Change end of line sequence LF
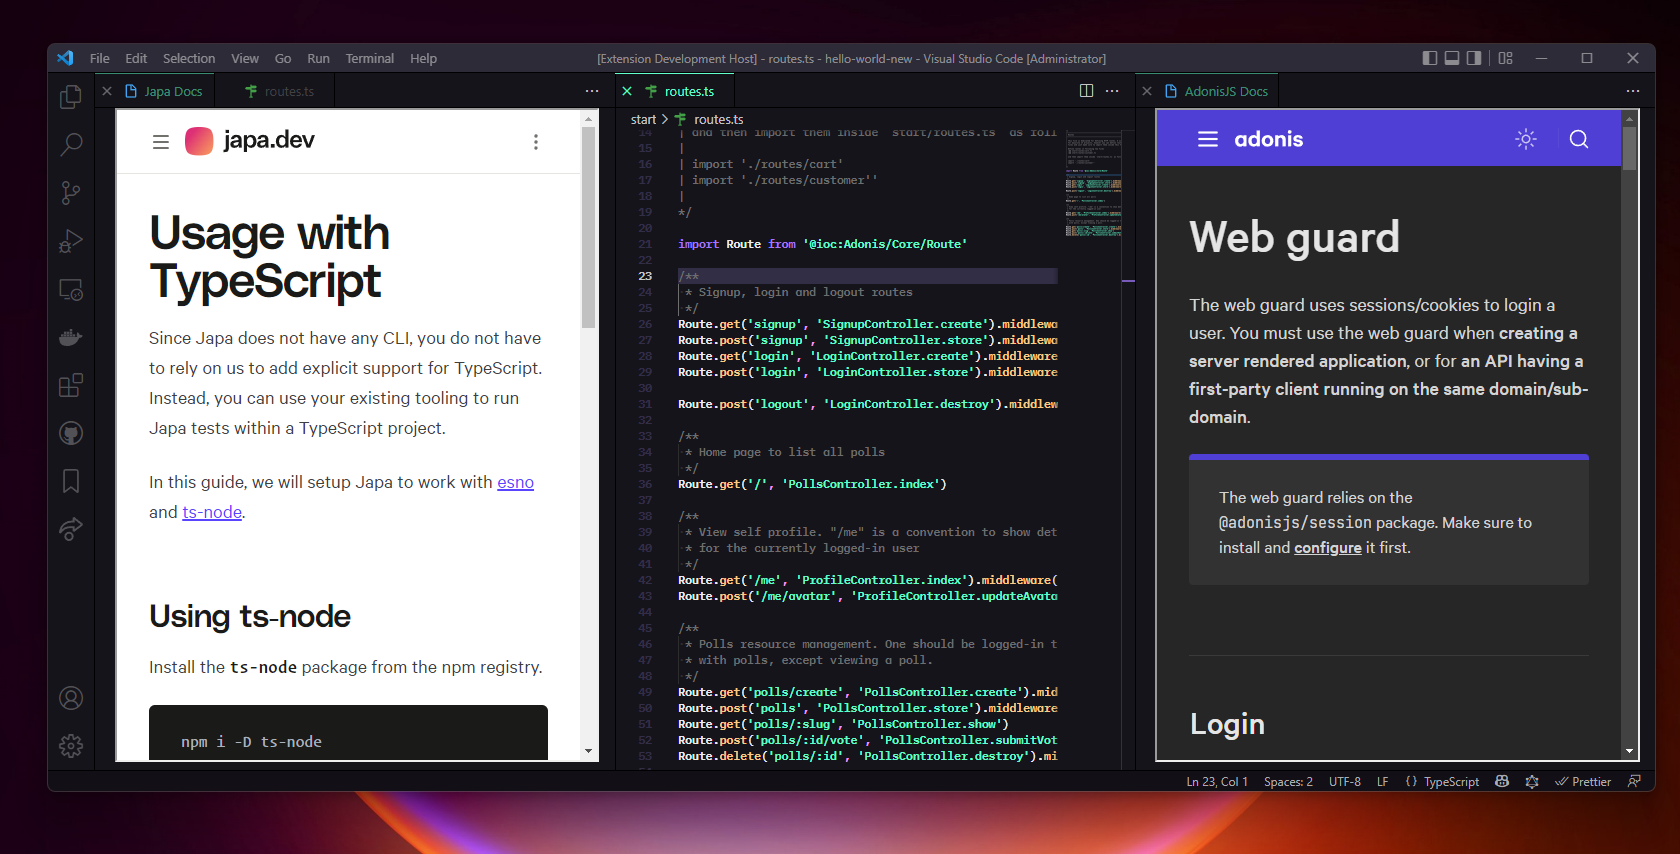Screen dimensions: 1680x854 point(1382,782)
